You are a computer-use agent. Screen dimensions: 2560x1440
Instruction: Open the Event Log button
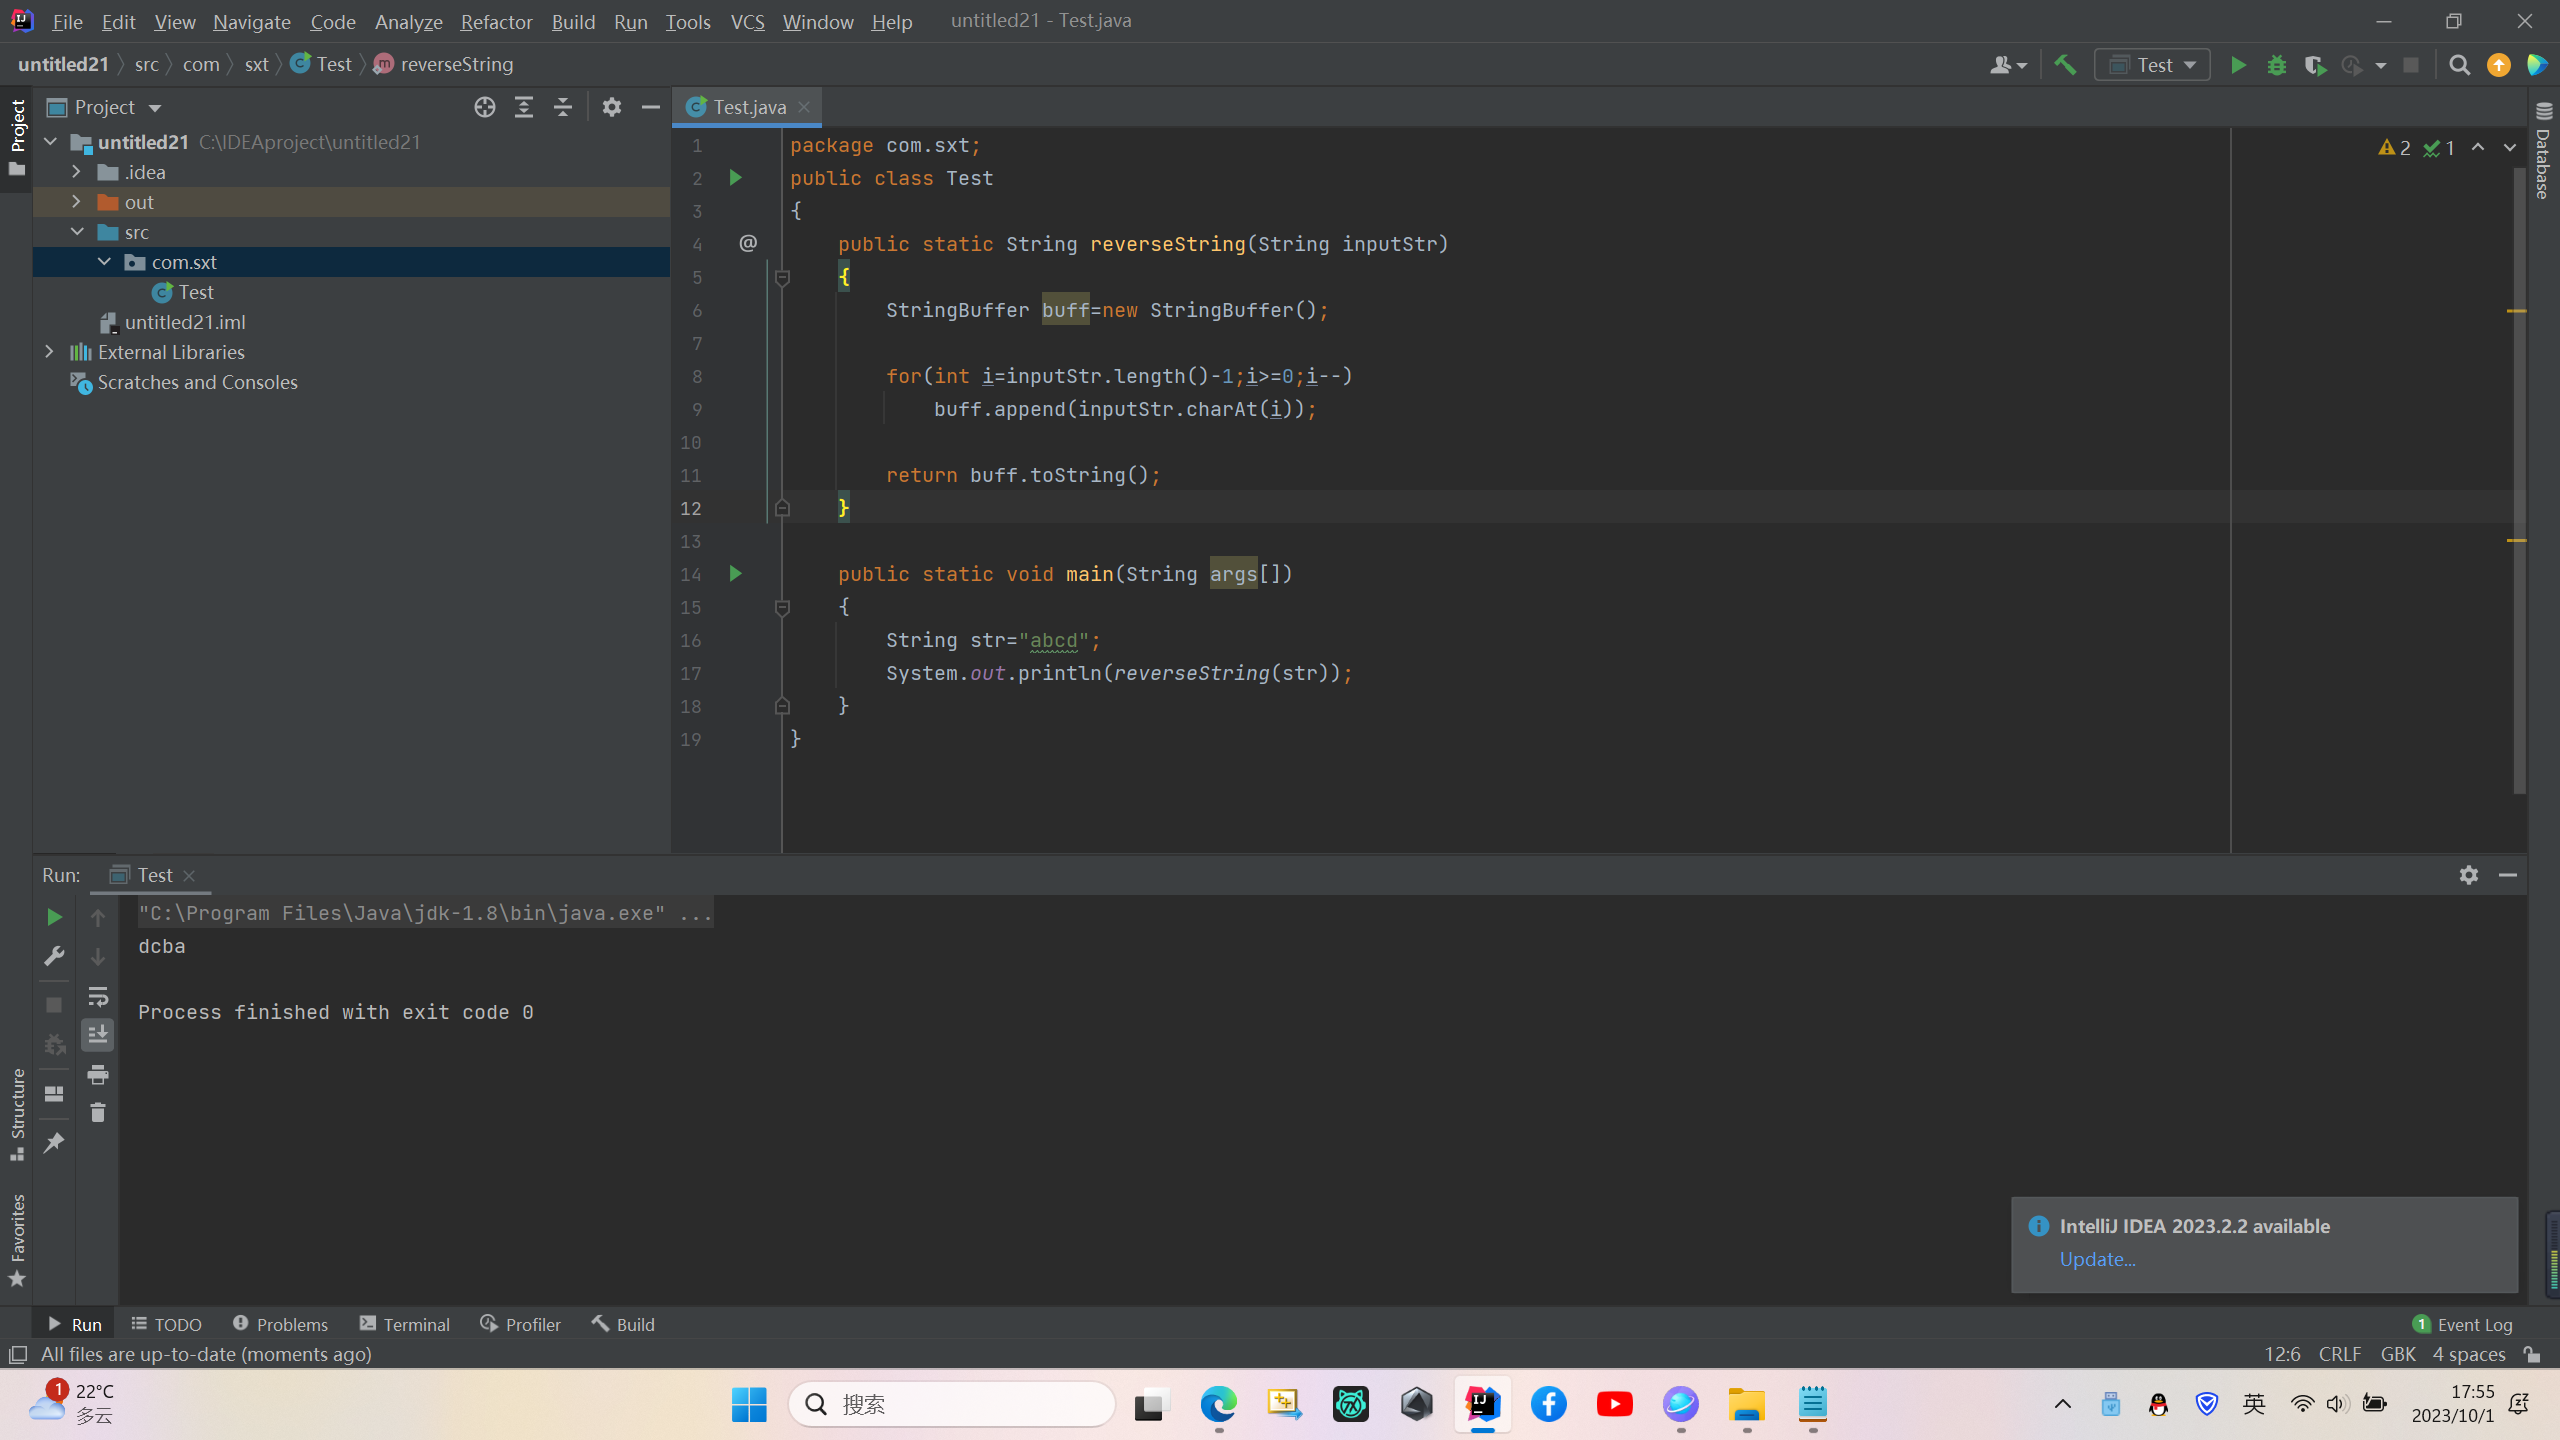click(2463, 1324)
